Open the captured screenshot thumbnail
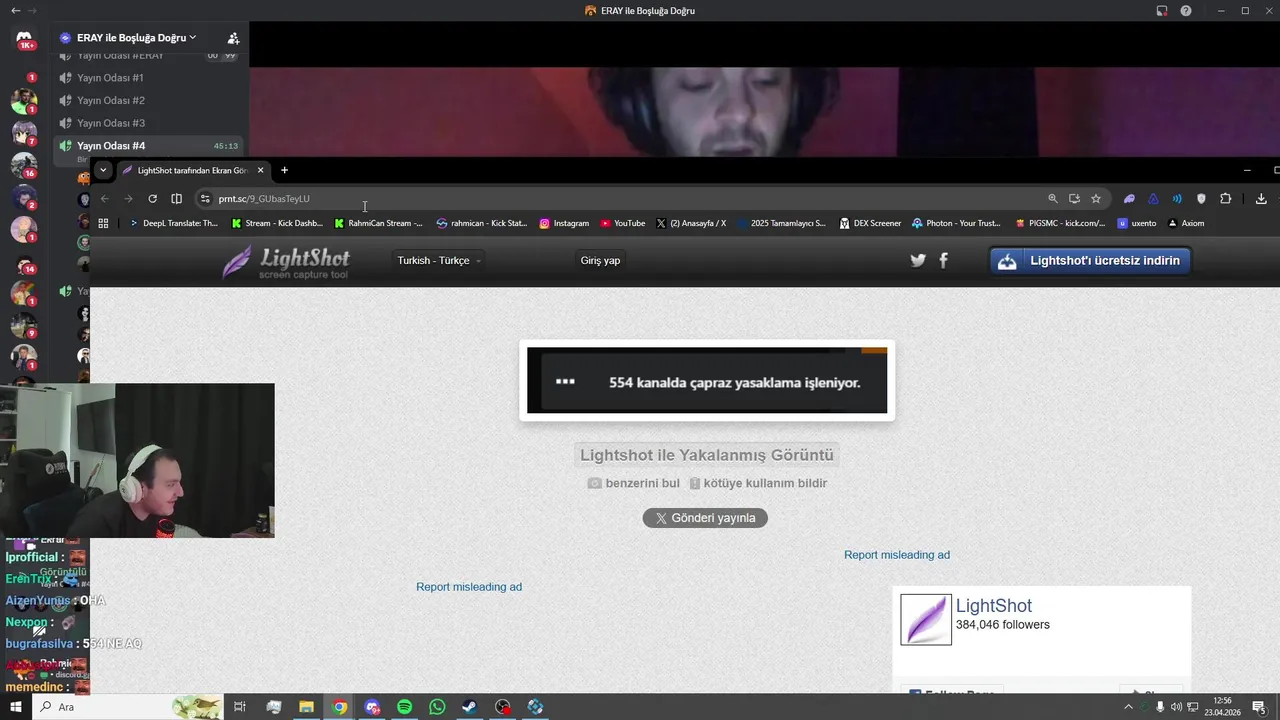Image resolution: width=1280 pixels, height=720 pixels. tap(707, 380)
